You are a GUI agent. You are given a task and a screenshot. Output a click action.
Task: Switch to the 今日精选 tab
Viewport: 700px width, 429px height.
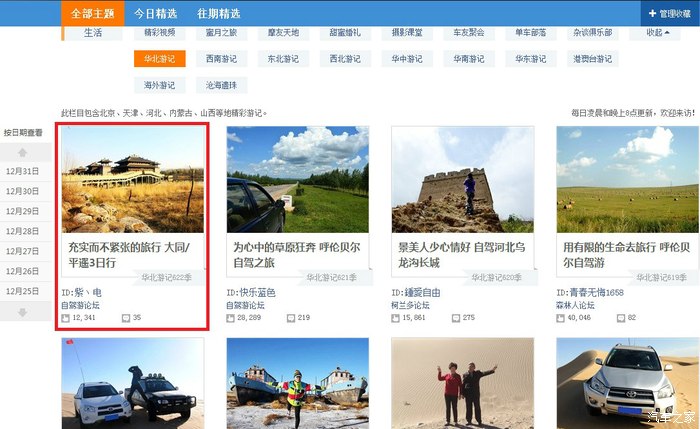click(x=155, y=13)
